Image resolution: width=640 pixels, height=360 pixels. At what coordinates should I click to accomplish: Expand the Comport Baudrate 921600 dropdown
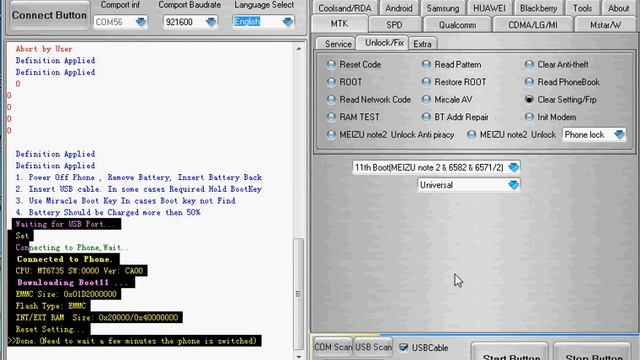pos(211,22)
